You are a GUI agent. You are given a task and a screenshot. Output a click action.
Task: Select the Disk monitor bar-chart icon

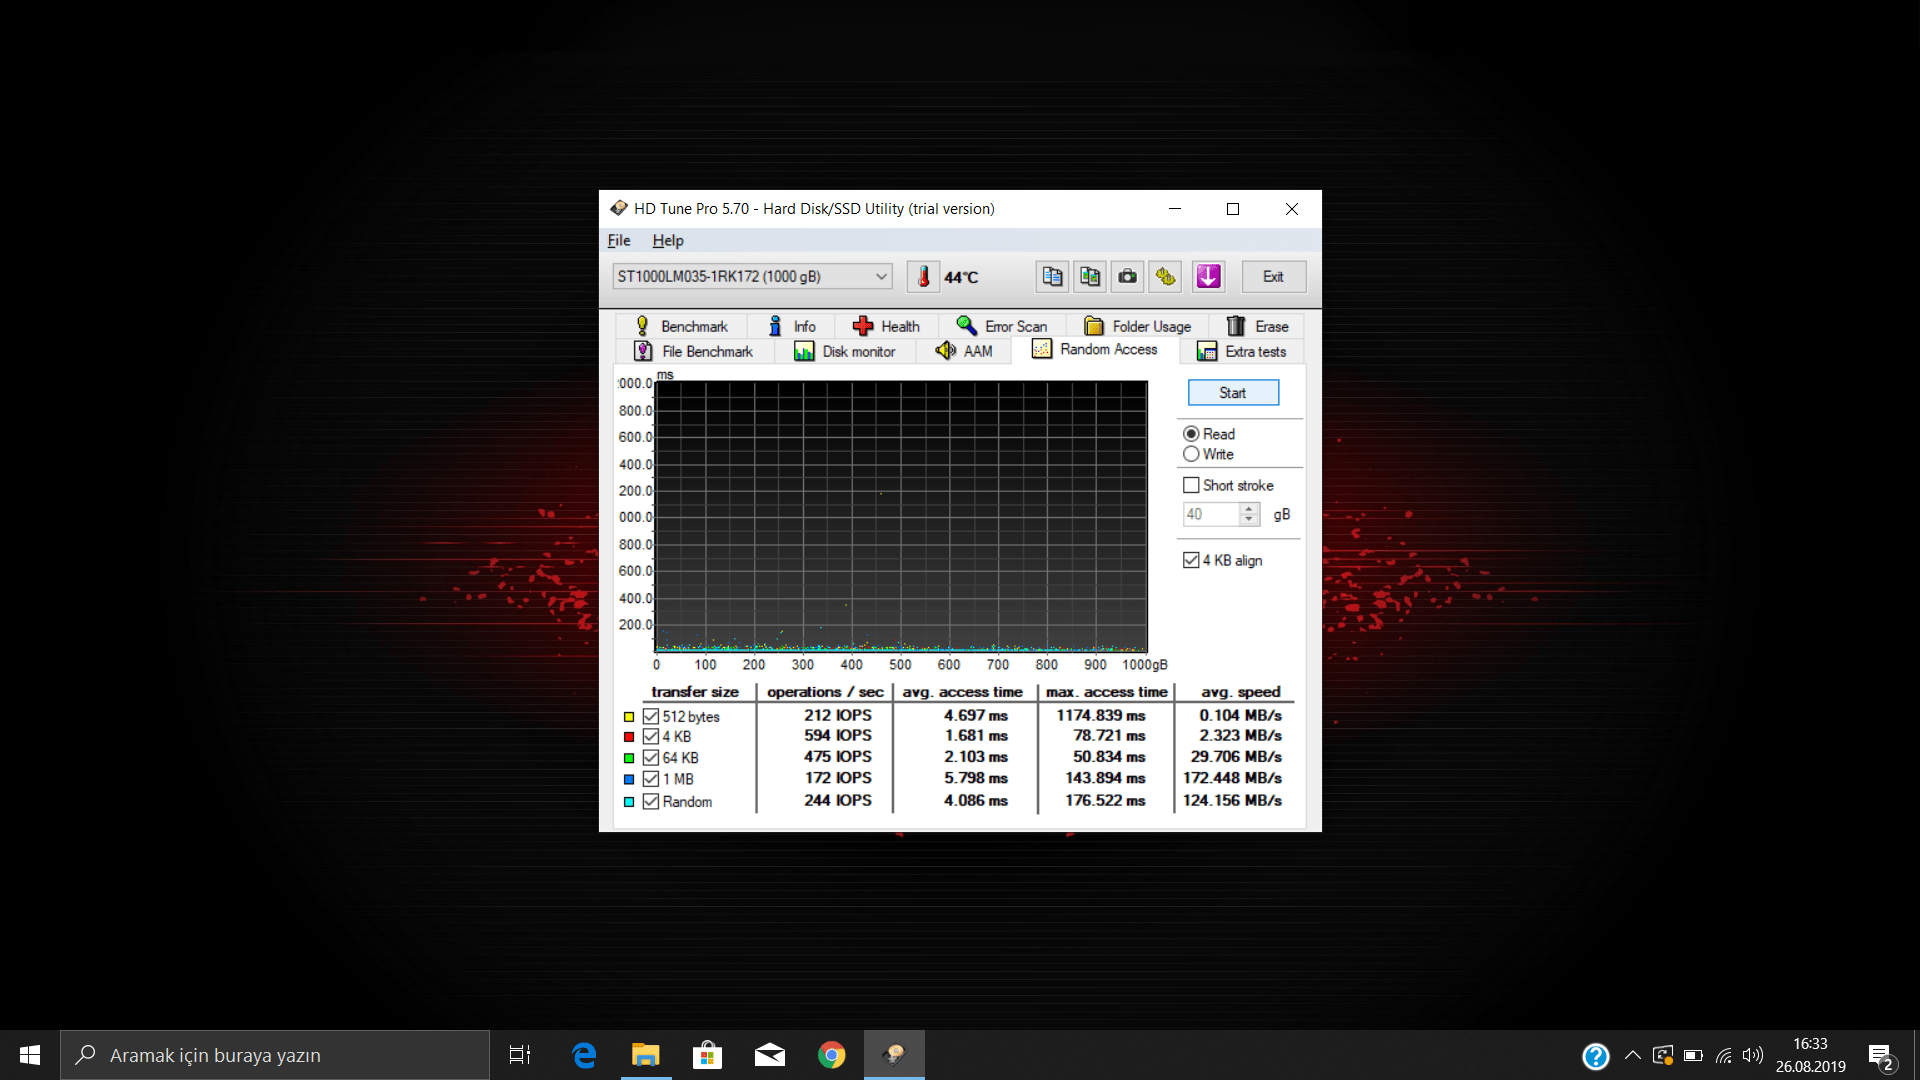[x=806, y=351]
